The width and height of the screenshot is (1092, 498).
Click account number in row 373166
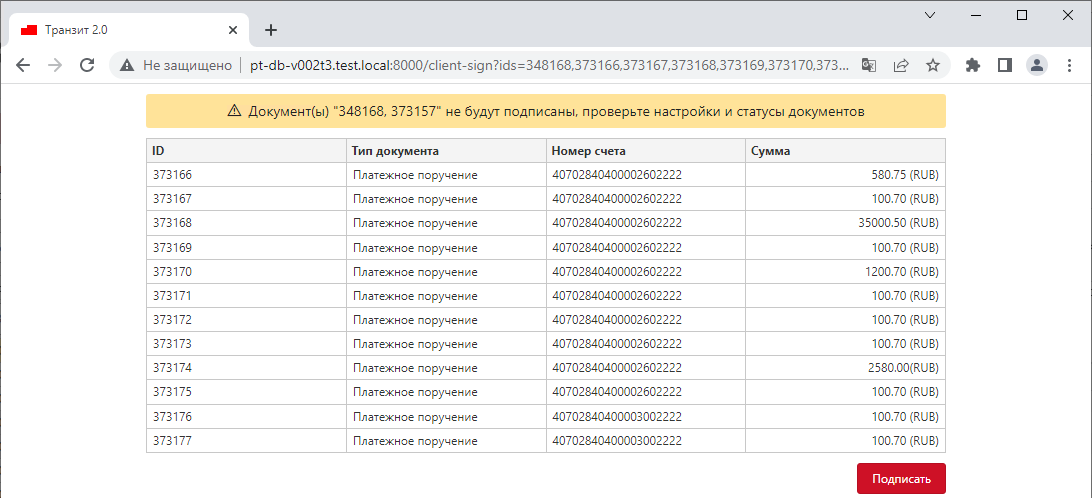646,175
